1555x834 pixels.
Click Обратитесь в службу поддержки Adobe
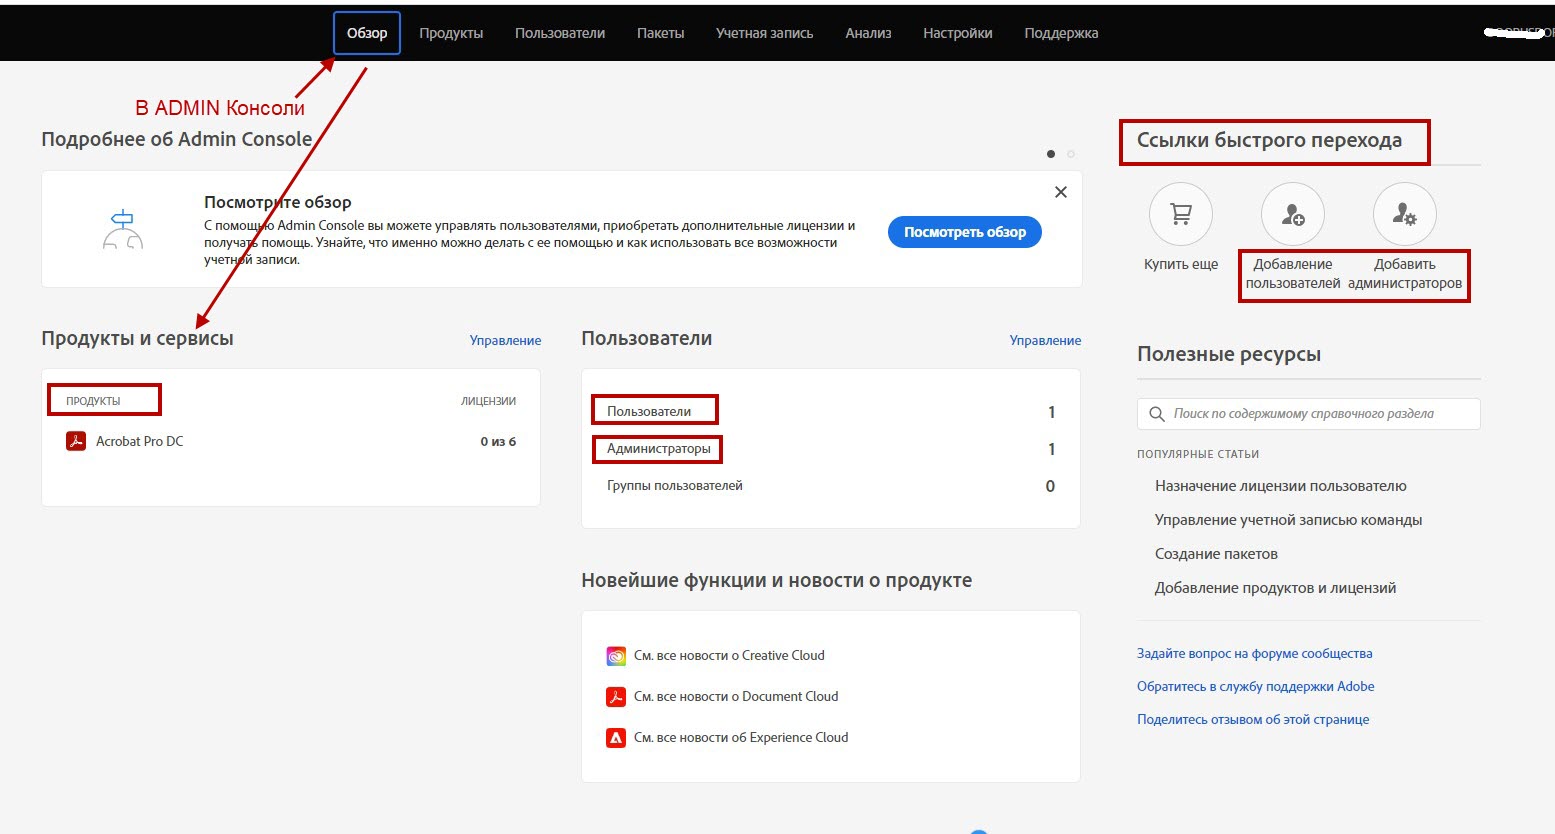click(x=1255, y=686)
